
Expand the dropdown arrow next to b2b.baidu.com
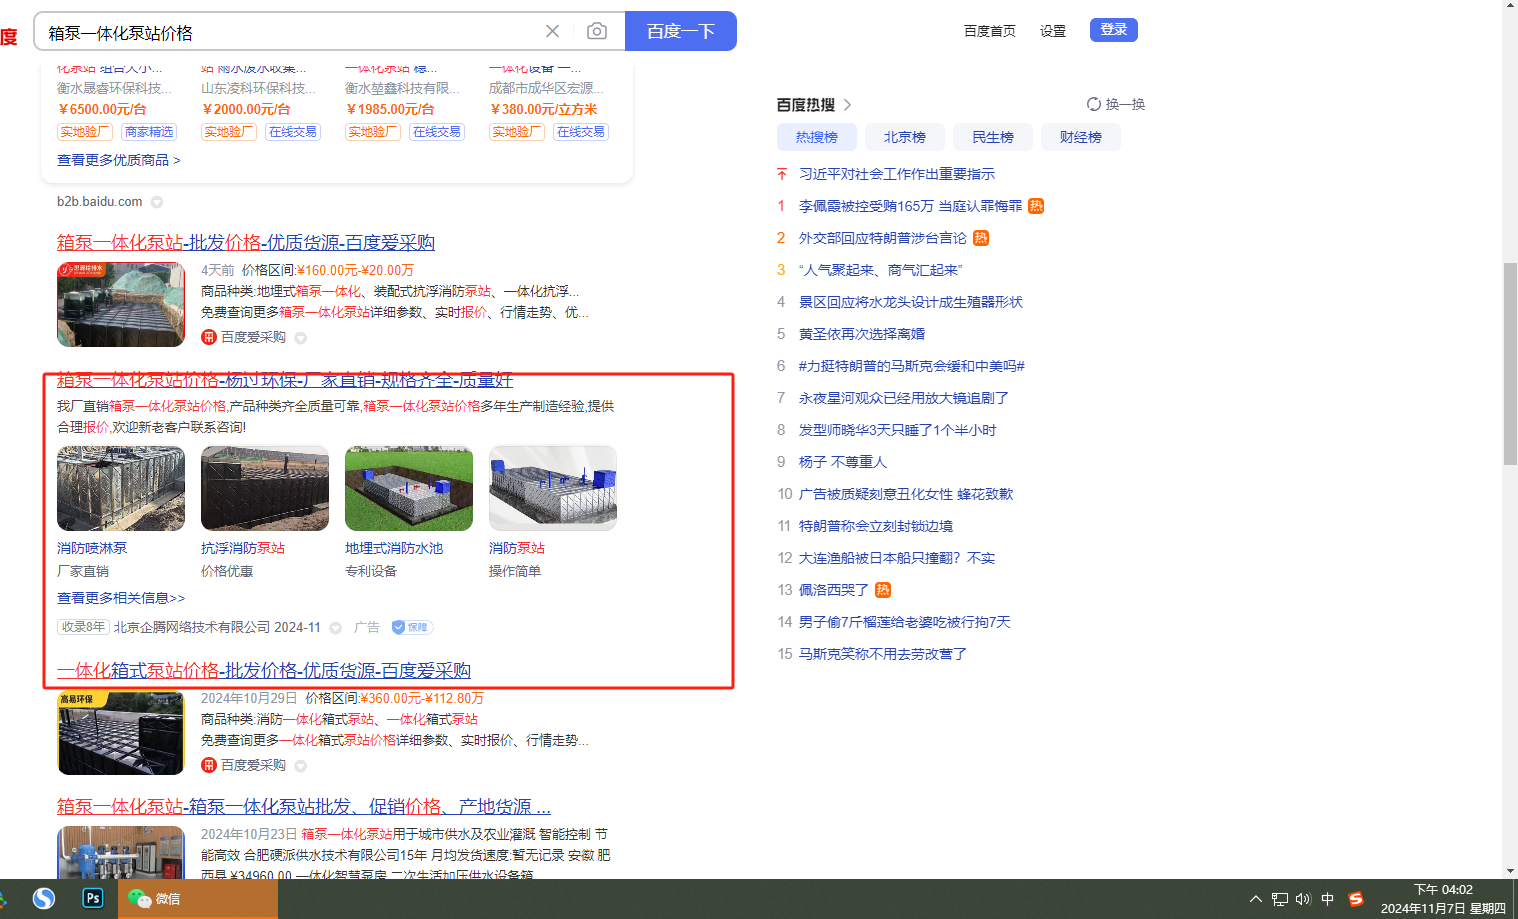[157, 202]
